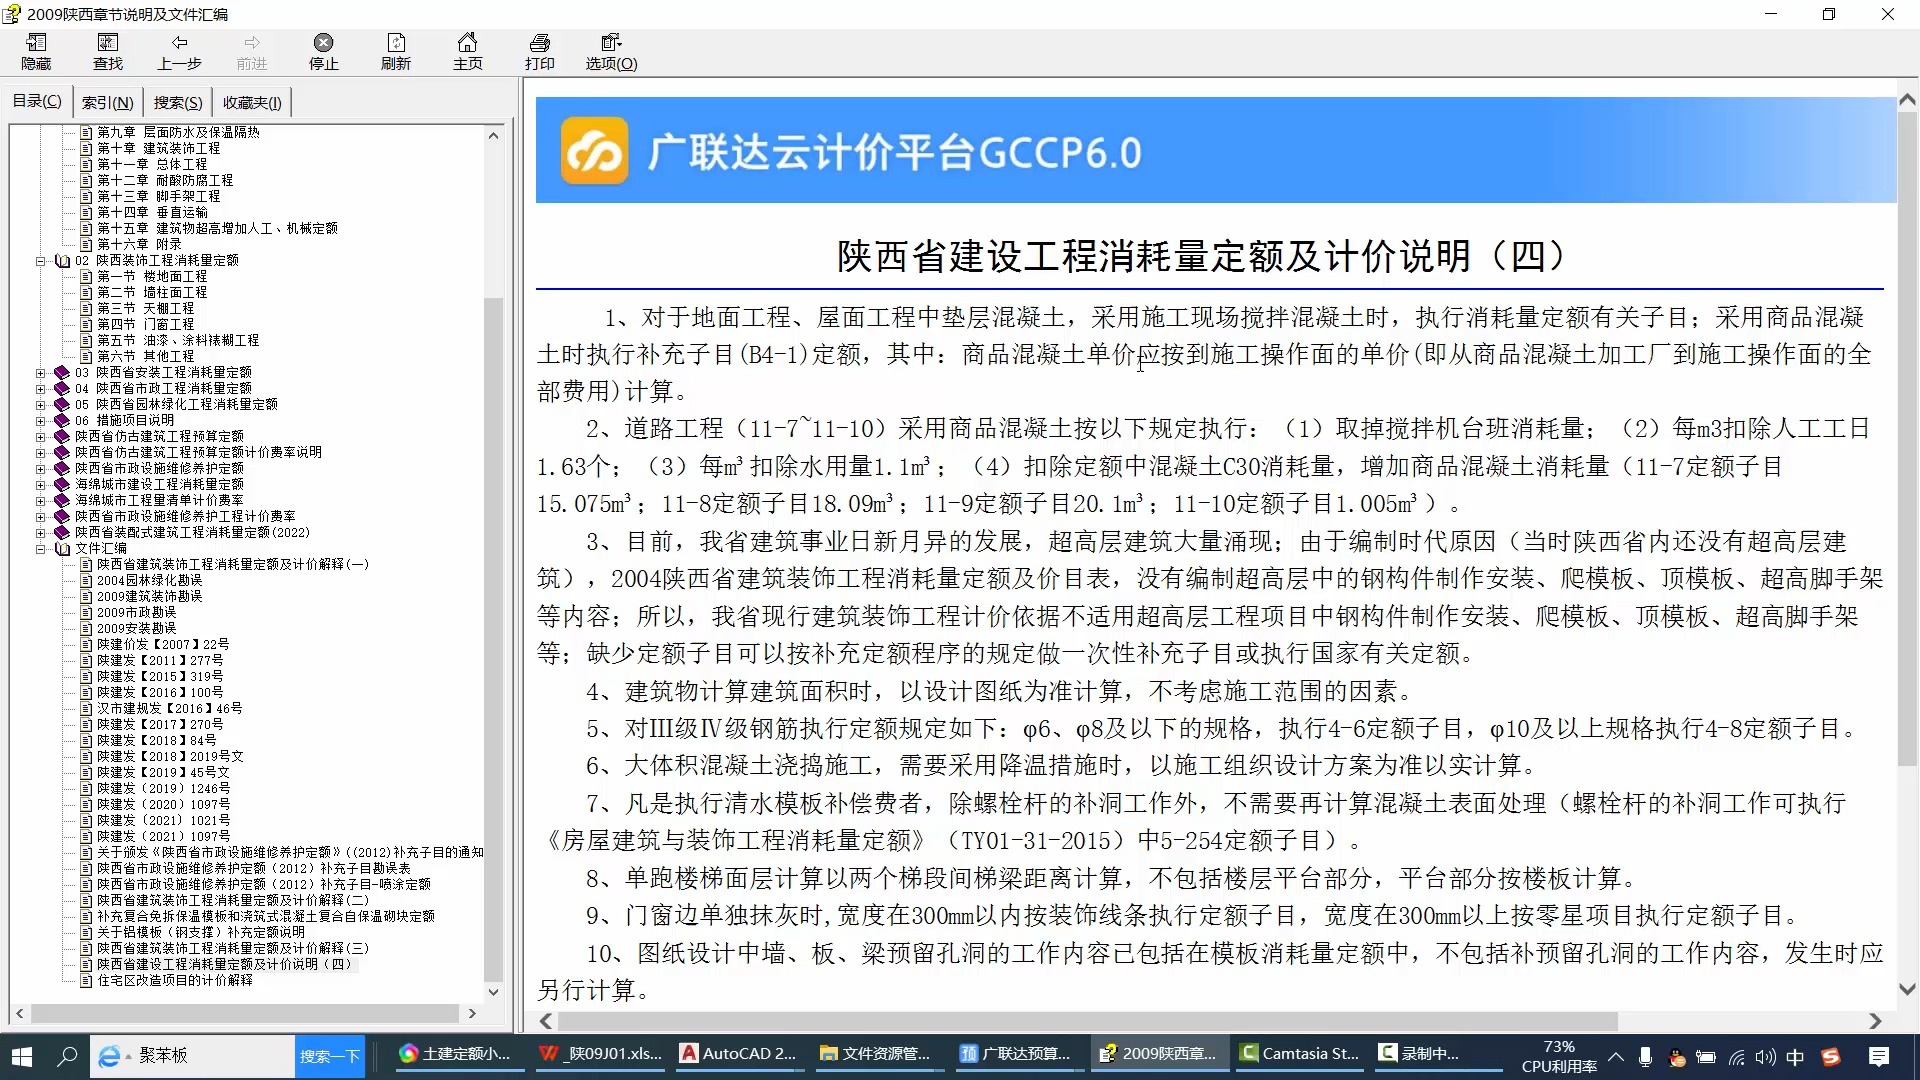Select 陕西省建设工程消耗量定额及计价说明（四）in tree
Screen dimensions: 1920x1080
coord(224,964)
